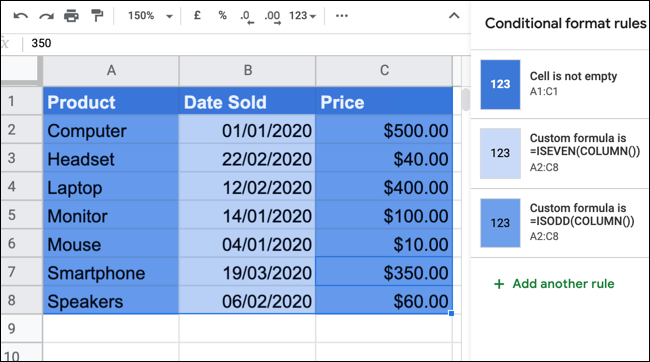This screenshot has height=362, width=650.
Task: Format as currency with pound icon
Action: click(x=197, y=16)
